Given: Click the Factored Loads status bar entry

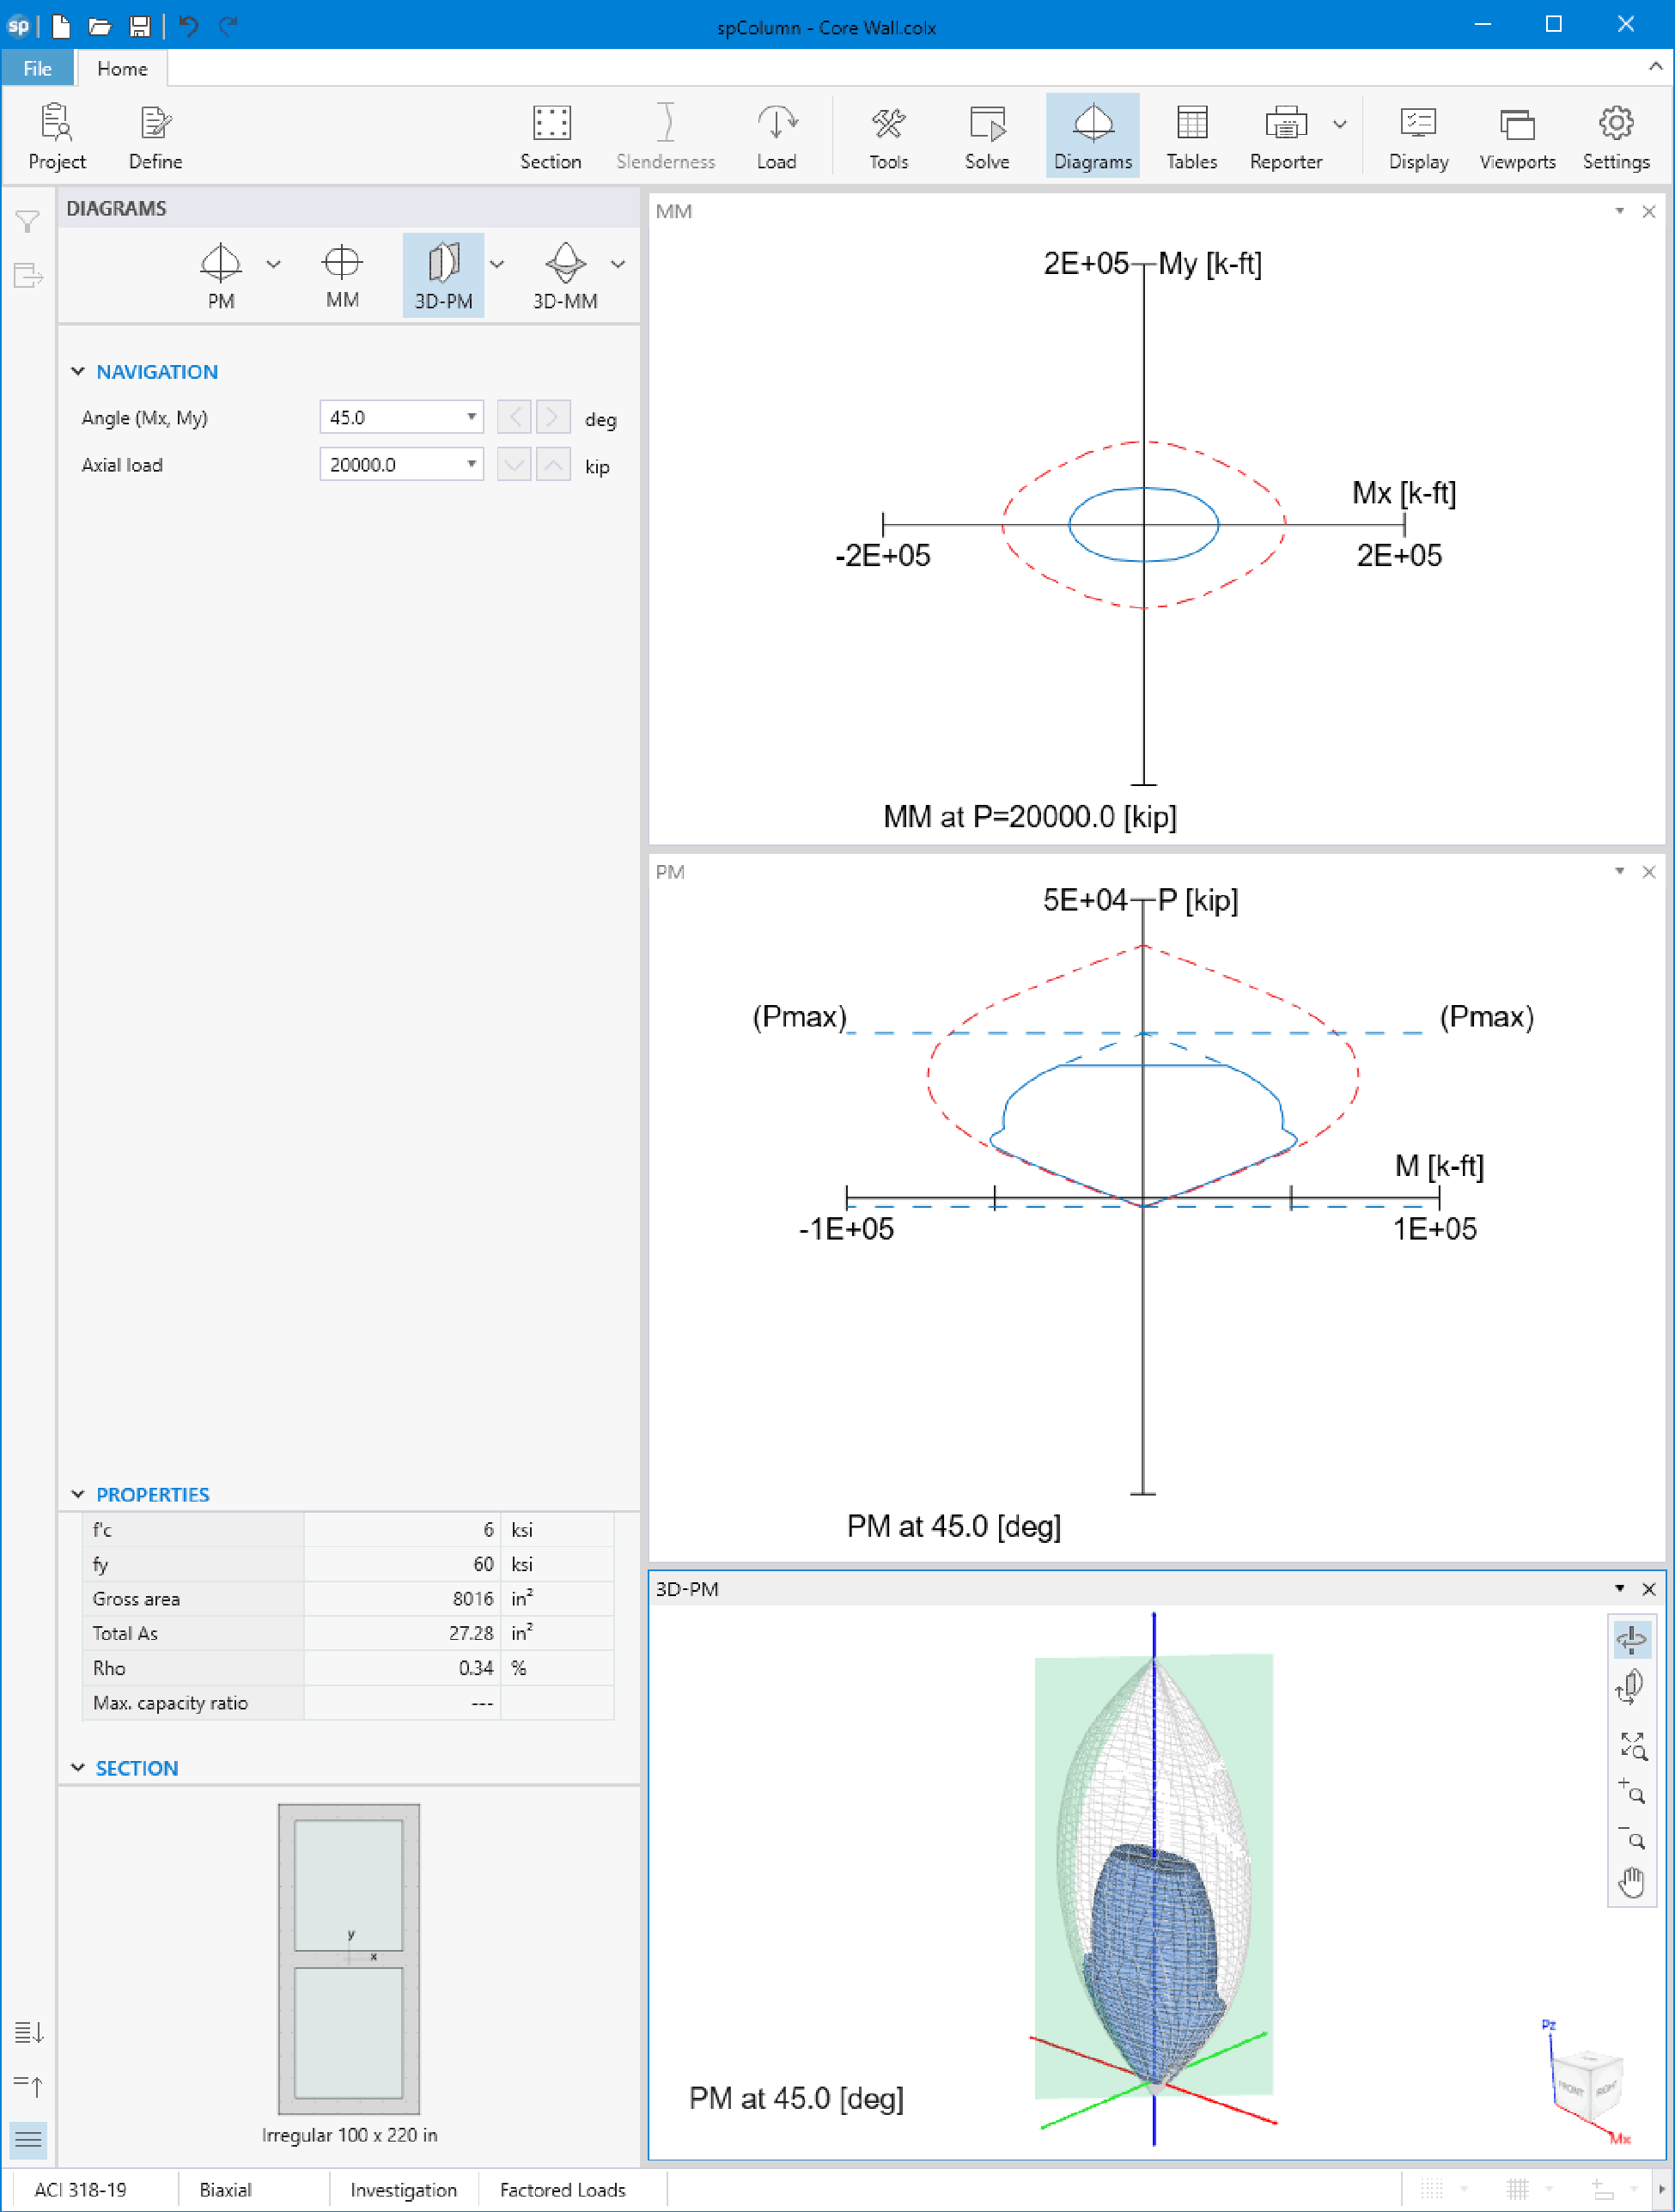Looking at the screenshot, I should tap(562, 2189).
